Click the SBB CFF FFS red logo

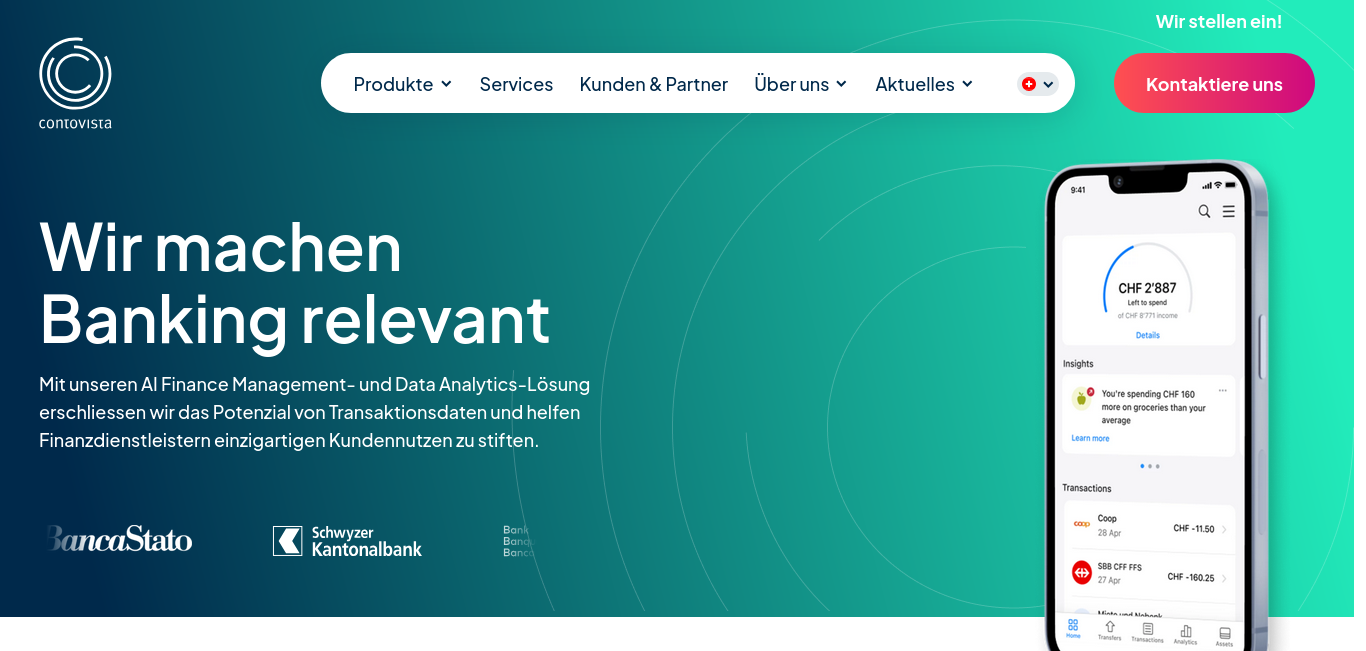[1081, 572]
